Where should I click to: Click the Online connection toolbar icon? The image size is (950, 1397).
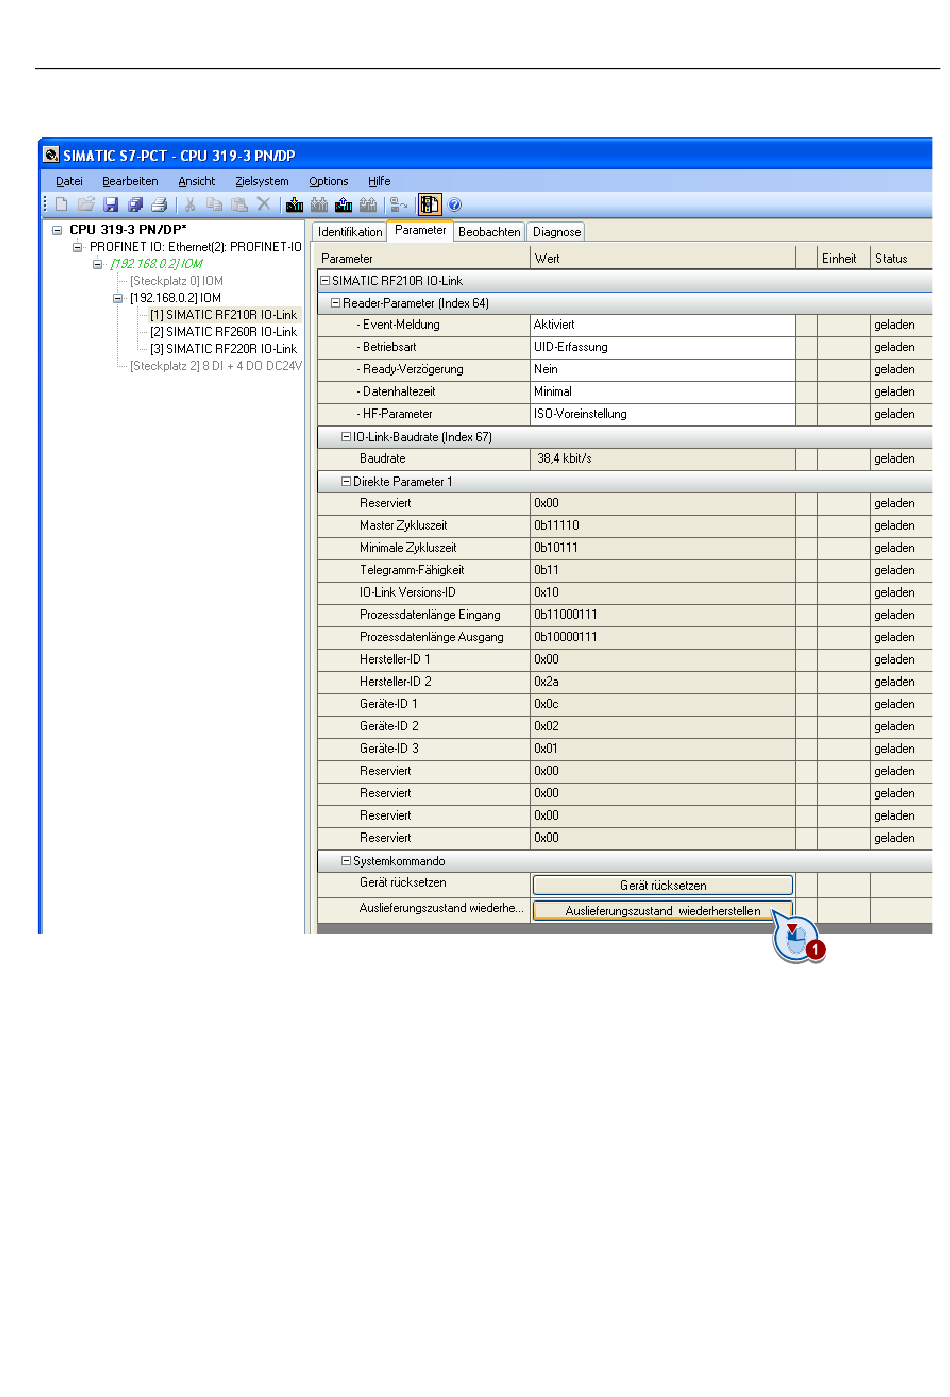399,205
